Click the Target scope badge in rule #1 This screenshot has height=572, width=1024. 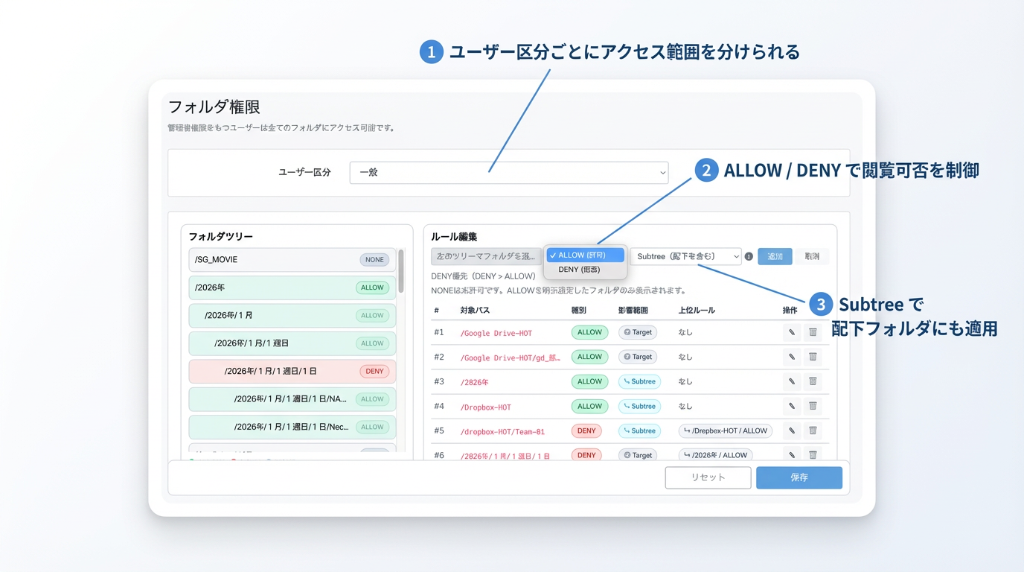pyautogui.click(x=637, y=332)
